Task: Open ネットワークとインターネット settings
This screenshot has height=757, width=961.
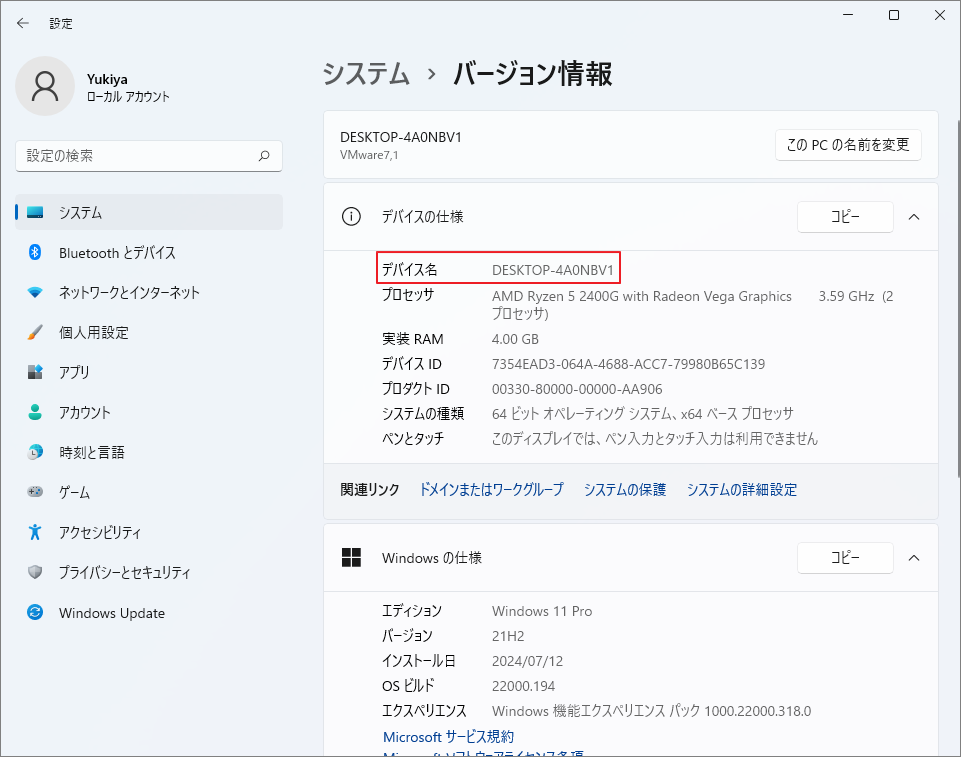Action: tap(149, 292)
